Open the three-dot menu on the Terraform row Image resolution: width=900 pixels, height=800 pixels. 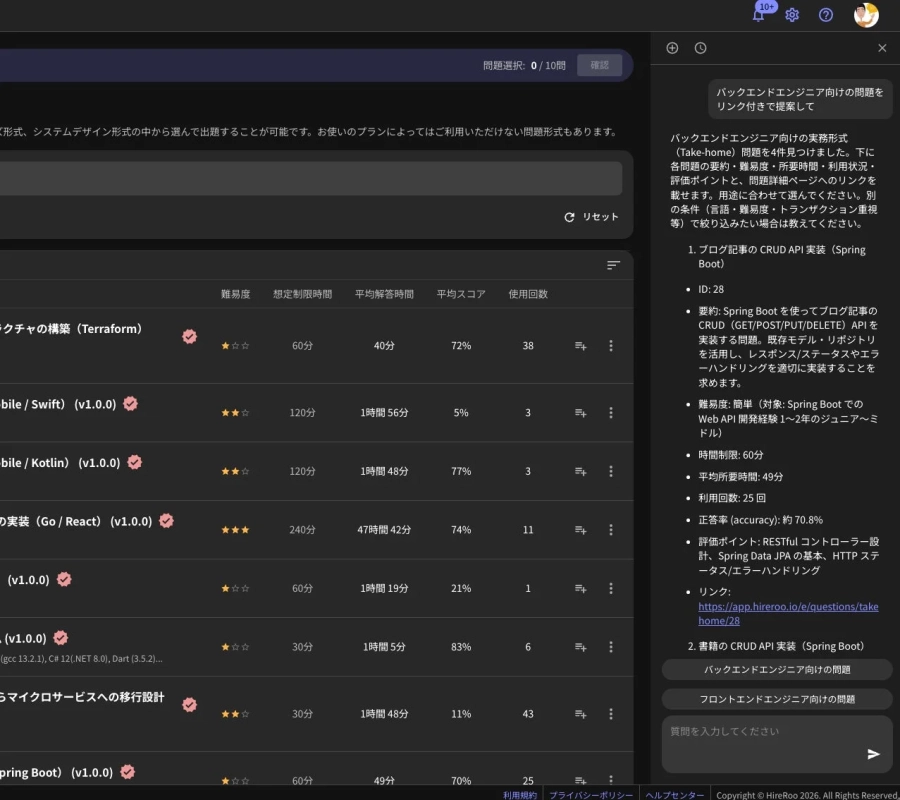point(611,346)
